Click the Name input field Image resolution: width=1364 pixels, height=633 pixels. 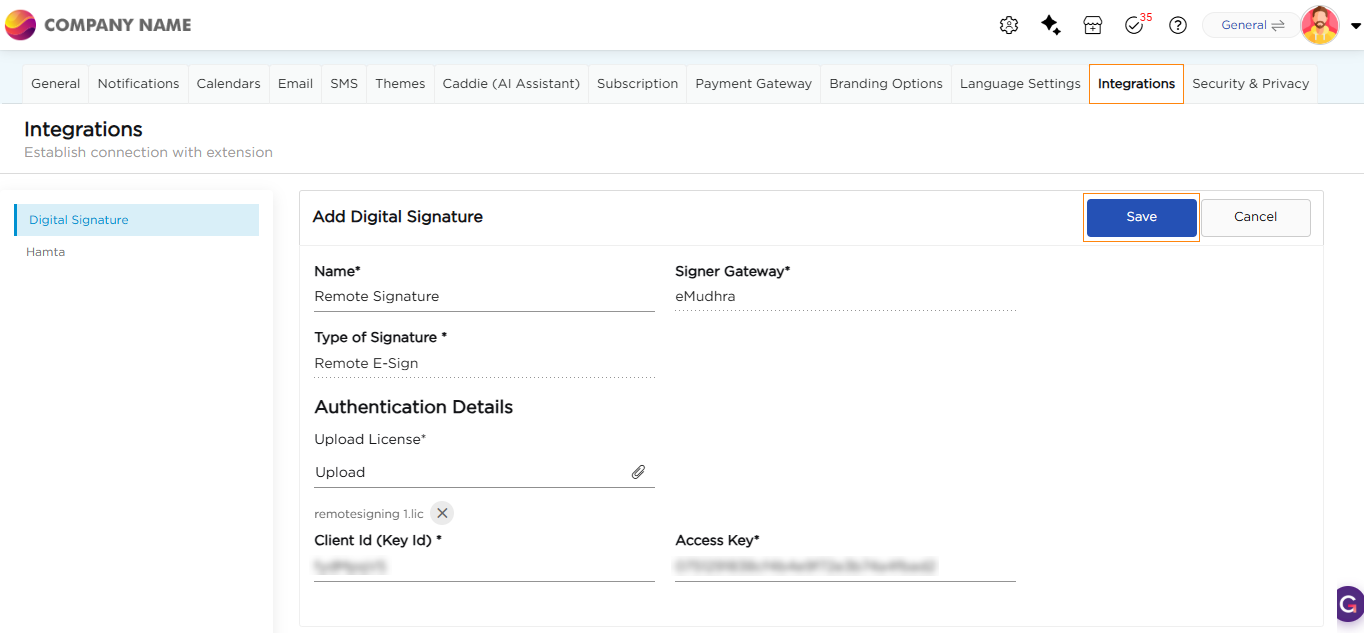[484, 297]
